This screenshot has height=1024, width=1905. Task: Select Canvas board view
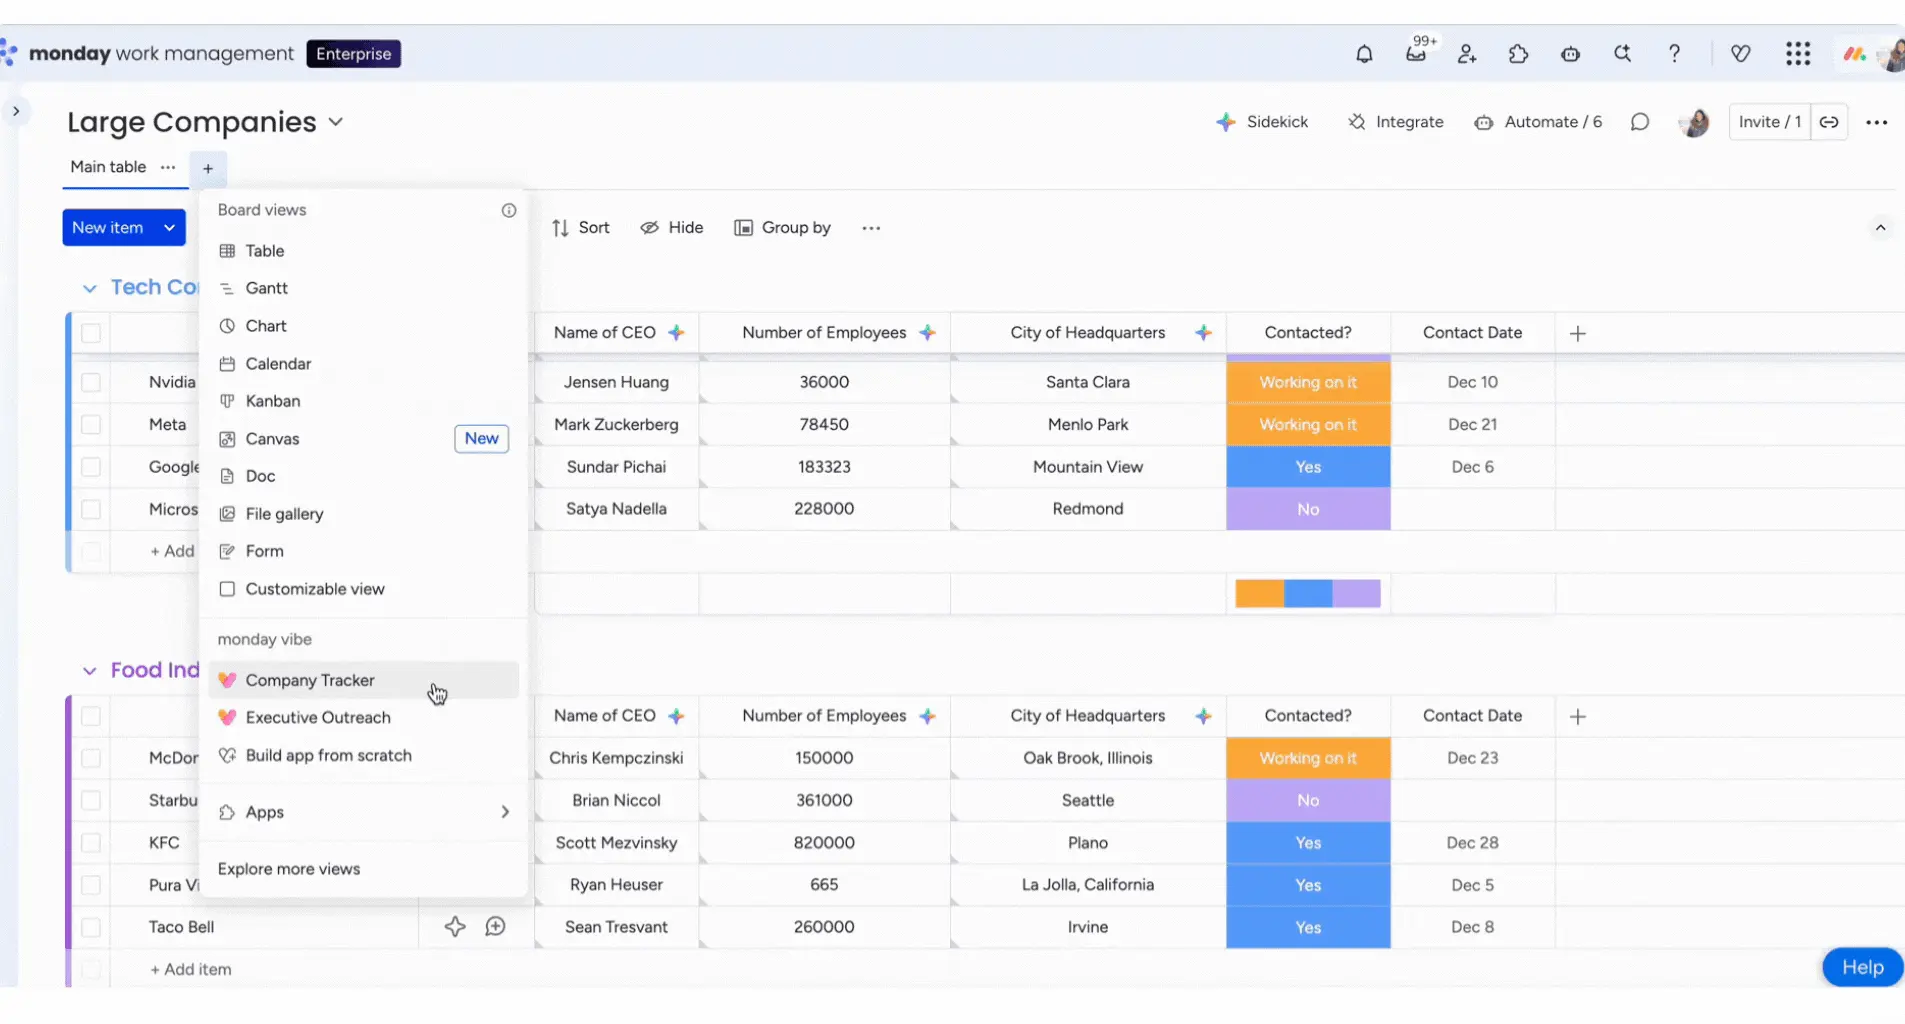(363, 439)
